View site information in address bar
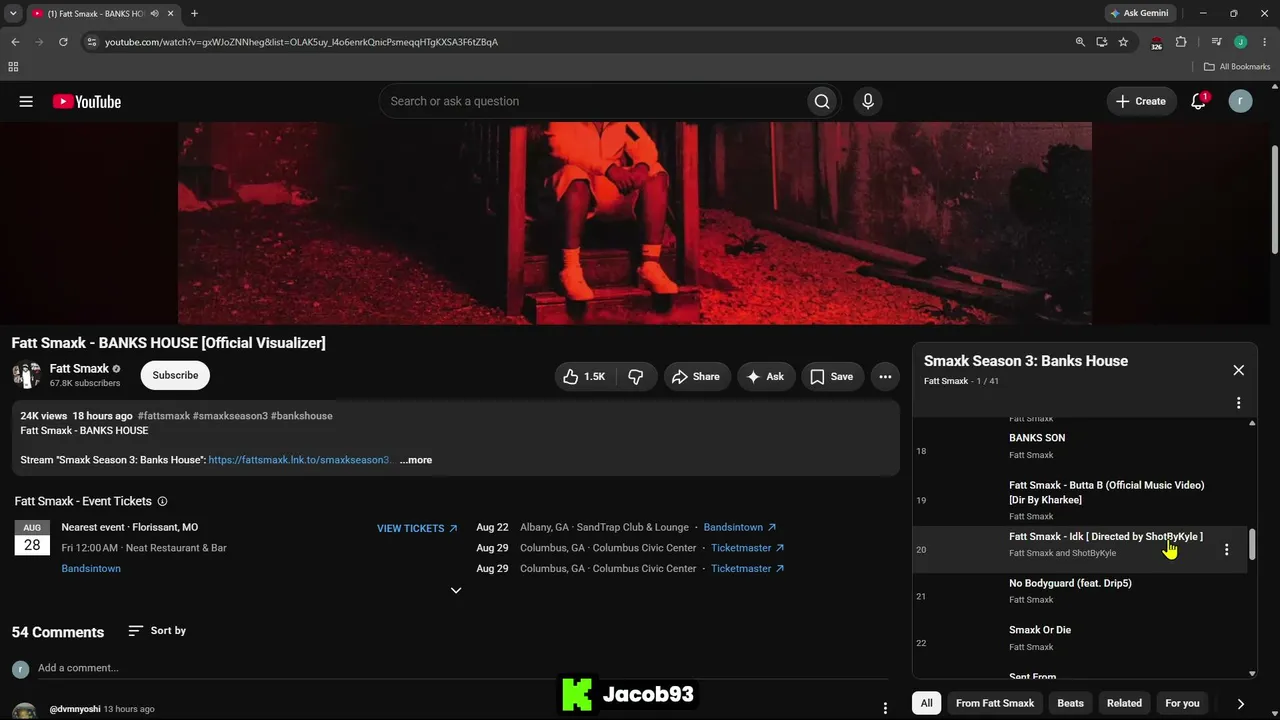1280x720 pixels. [x=91, y=42]
